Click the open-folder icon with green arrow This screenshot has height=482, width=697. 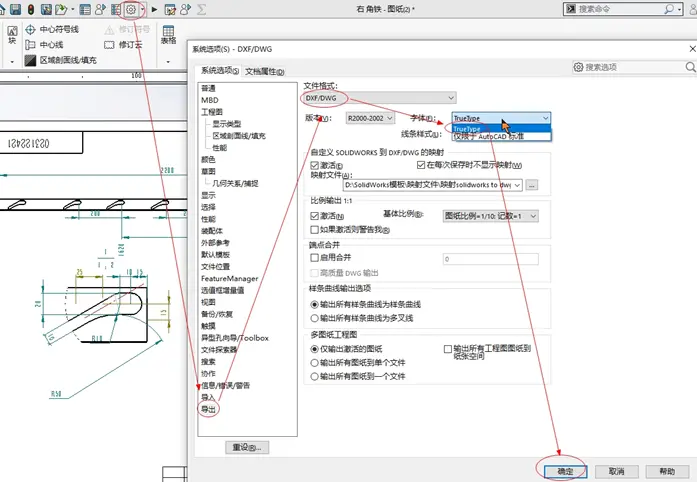61,9
